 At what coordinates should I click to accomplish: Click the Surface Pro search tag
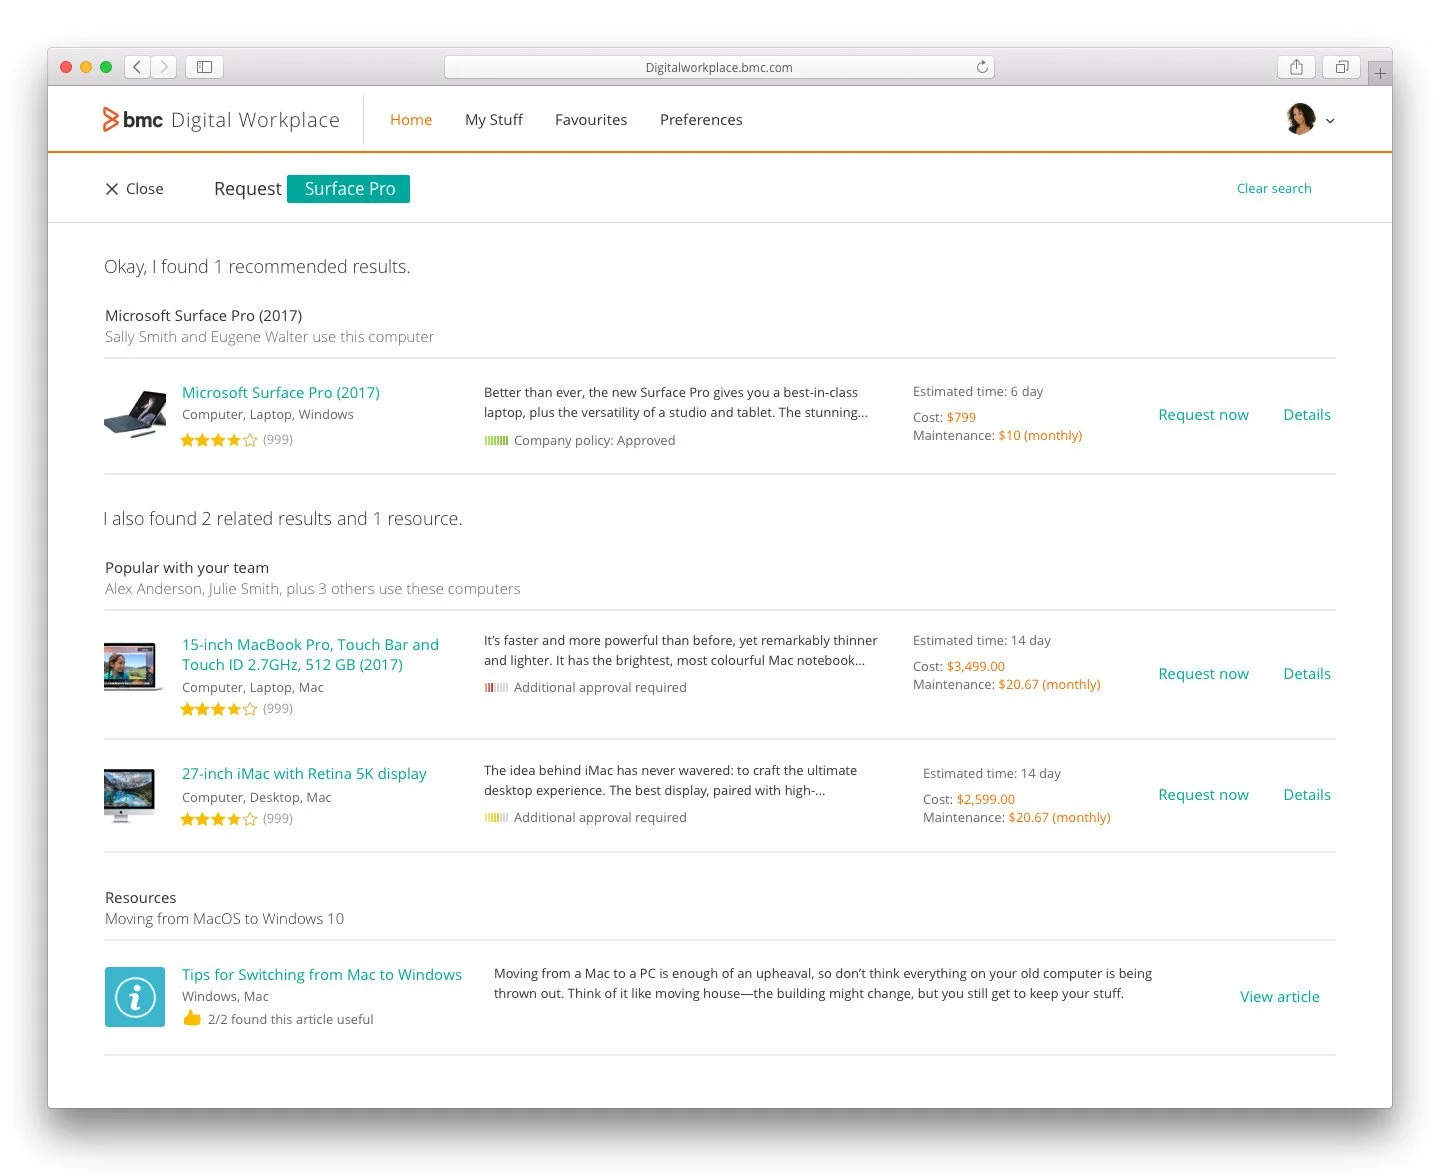tap(349, 189)
